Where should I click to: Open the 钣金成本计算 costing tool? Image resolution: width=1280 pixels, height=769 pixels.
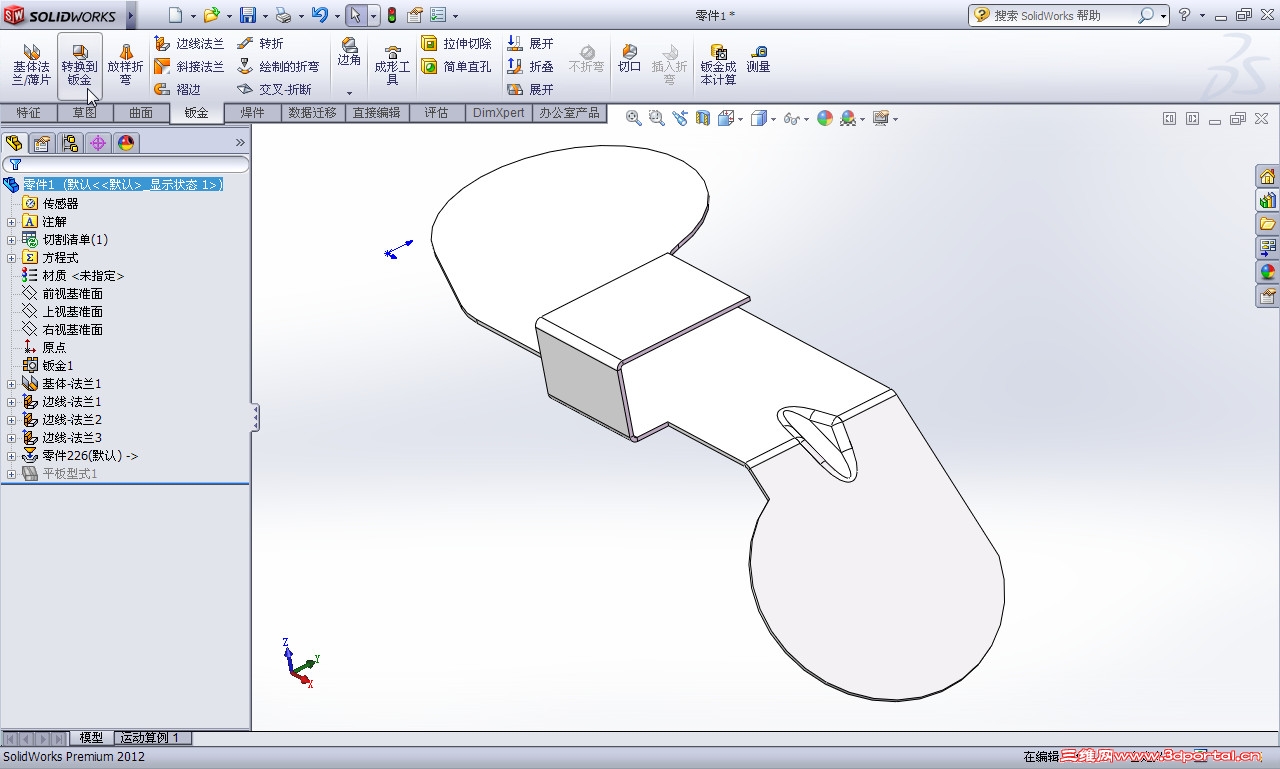(718, 65)
